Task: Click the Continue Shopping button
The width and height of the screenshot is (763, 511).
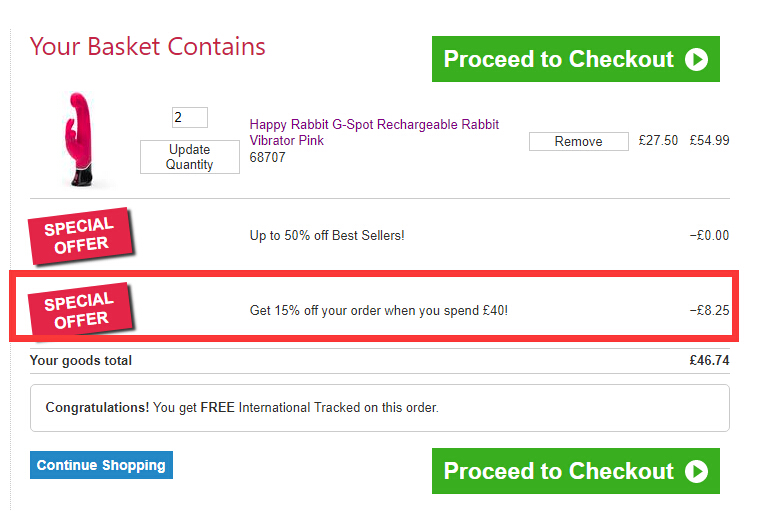Action: coord(101,465)
